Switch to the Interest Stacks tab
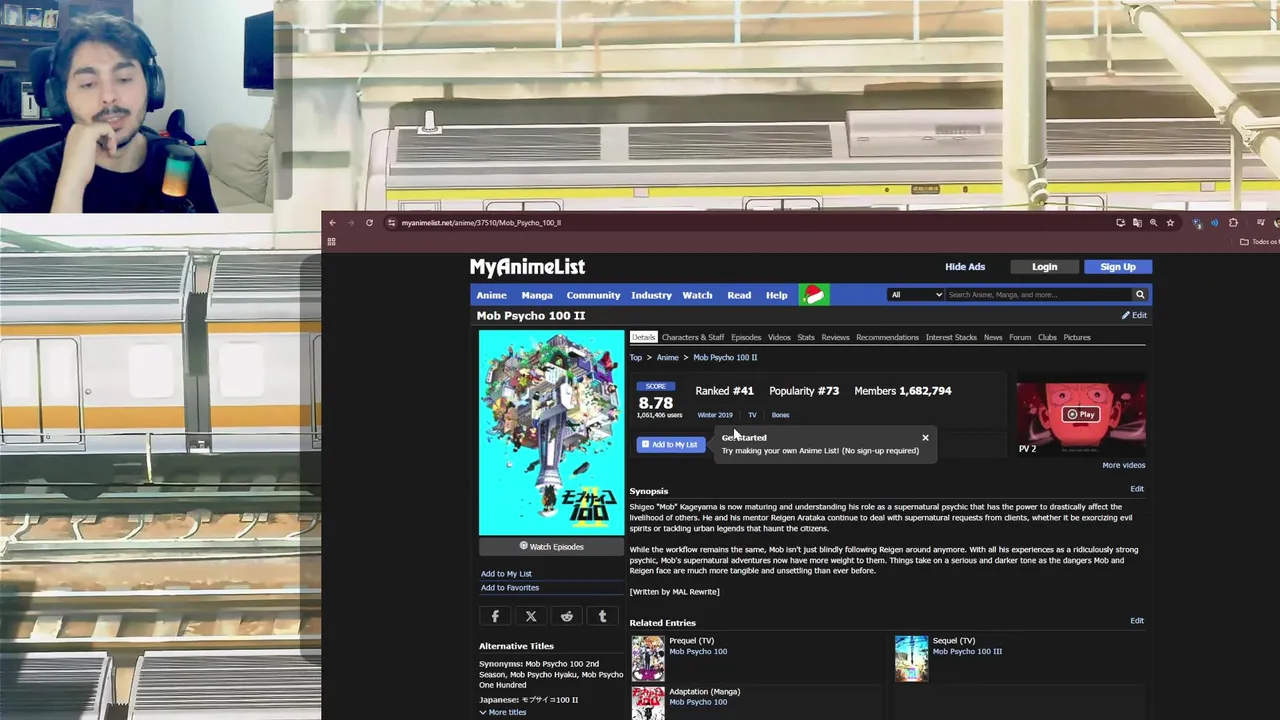 [951, 337]
